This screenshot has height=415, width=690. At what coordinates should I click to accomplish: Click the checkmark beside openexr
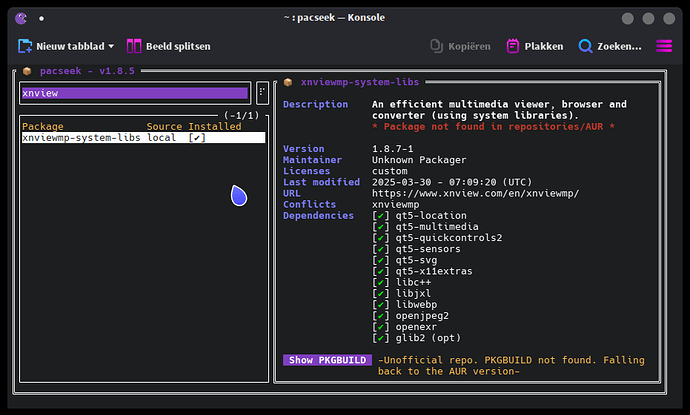pos(381,327)
